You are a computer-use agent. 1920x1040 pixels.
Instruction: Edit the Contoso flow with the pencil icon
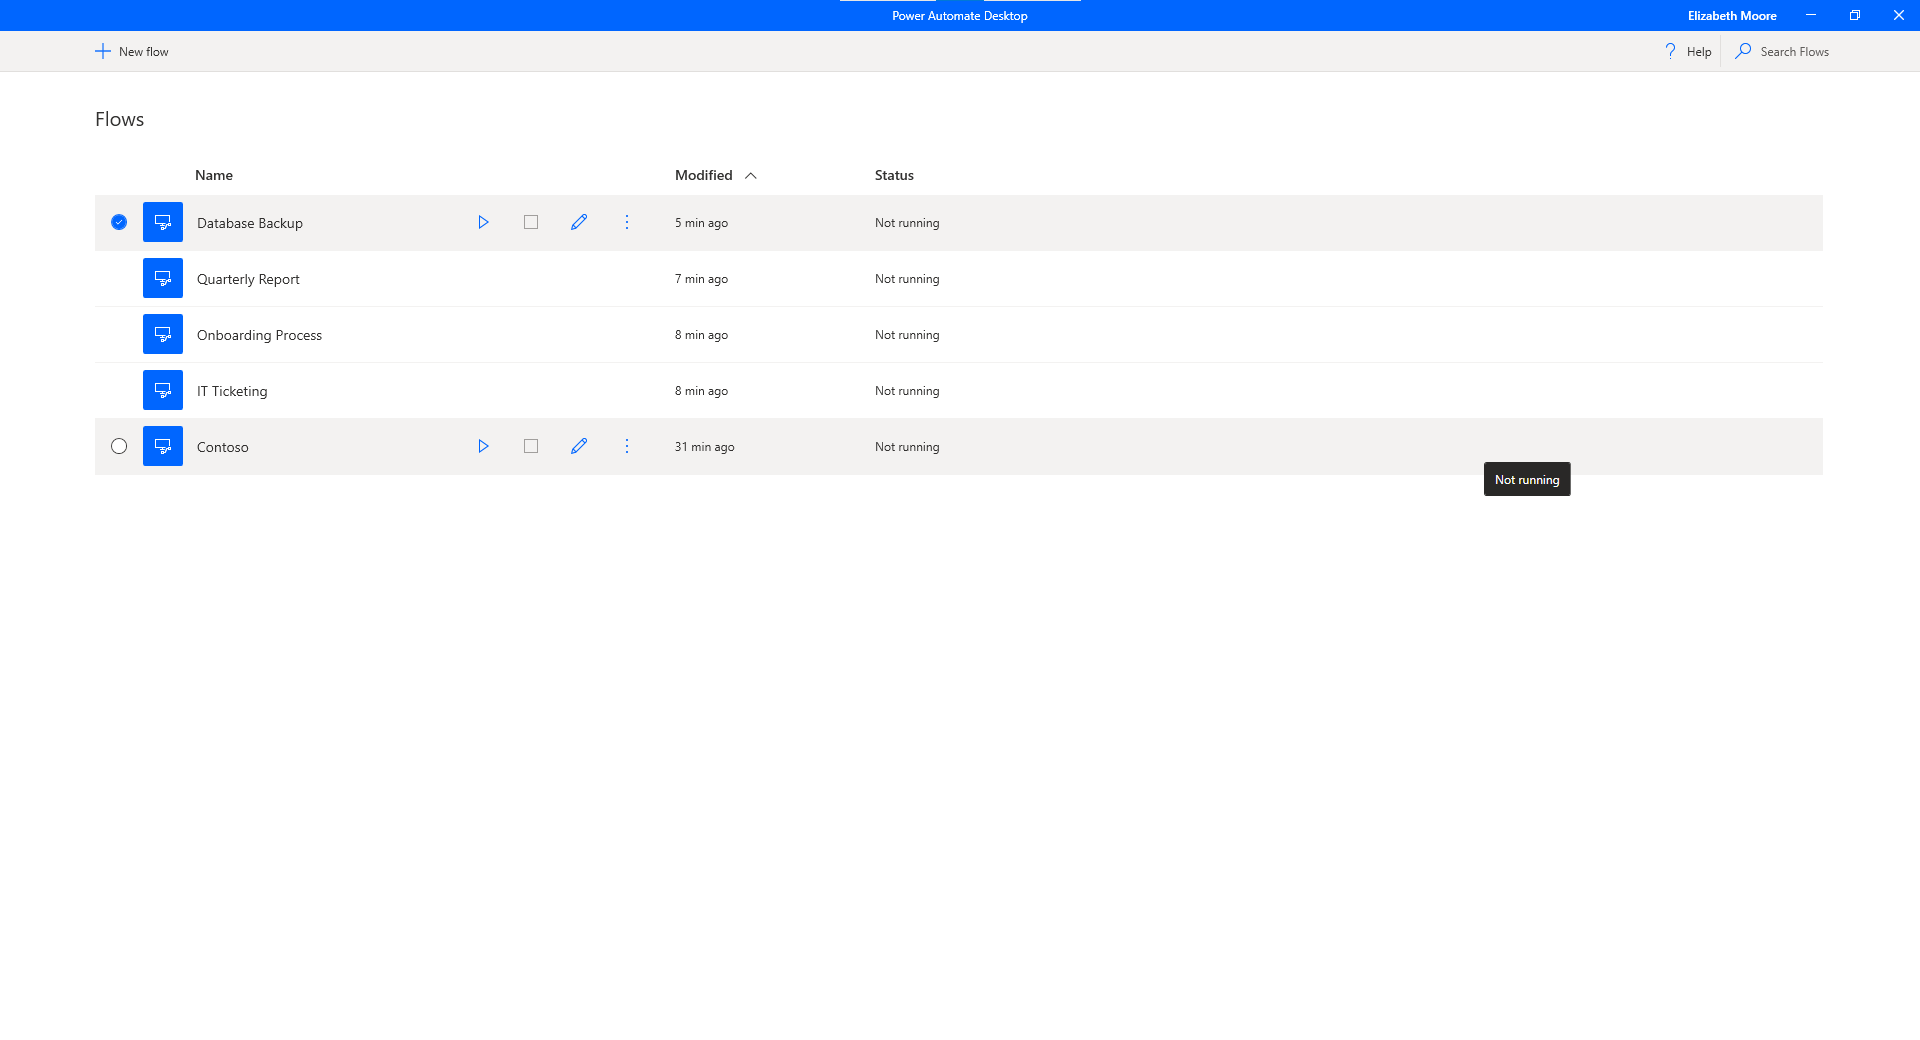[579, 446]
